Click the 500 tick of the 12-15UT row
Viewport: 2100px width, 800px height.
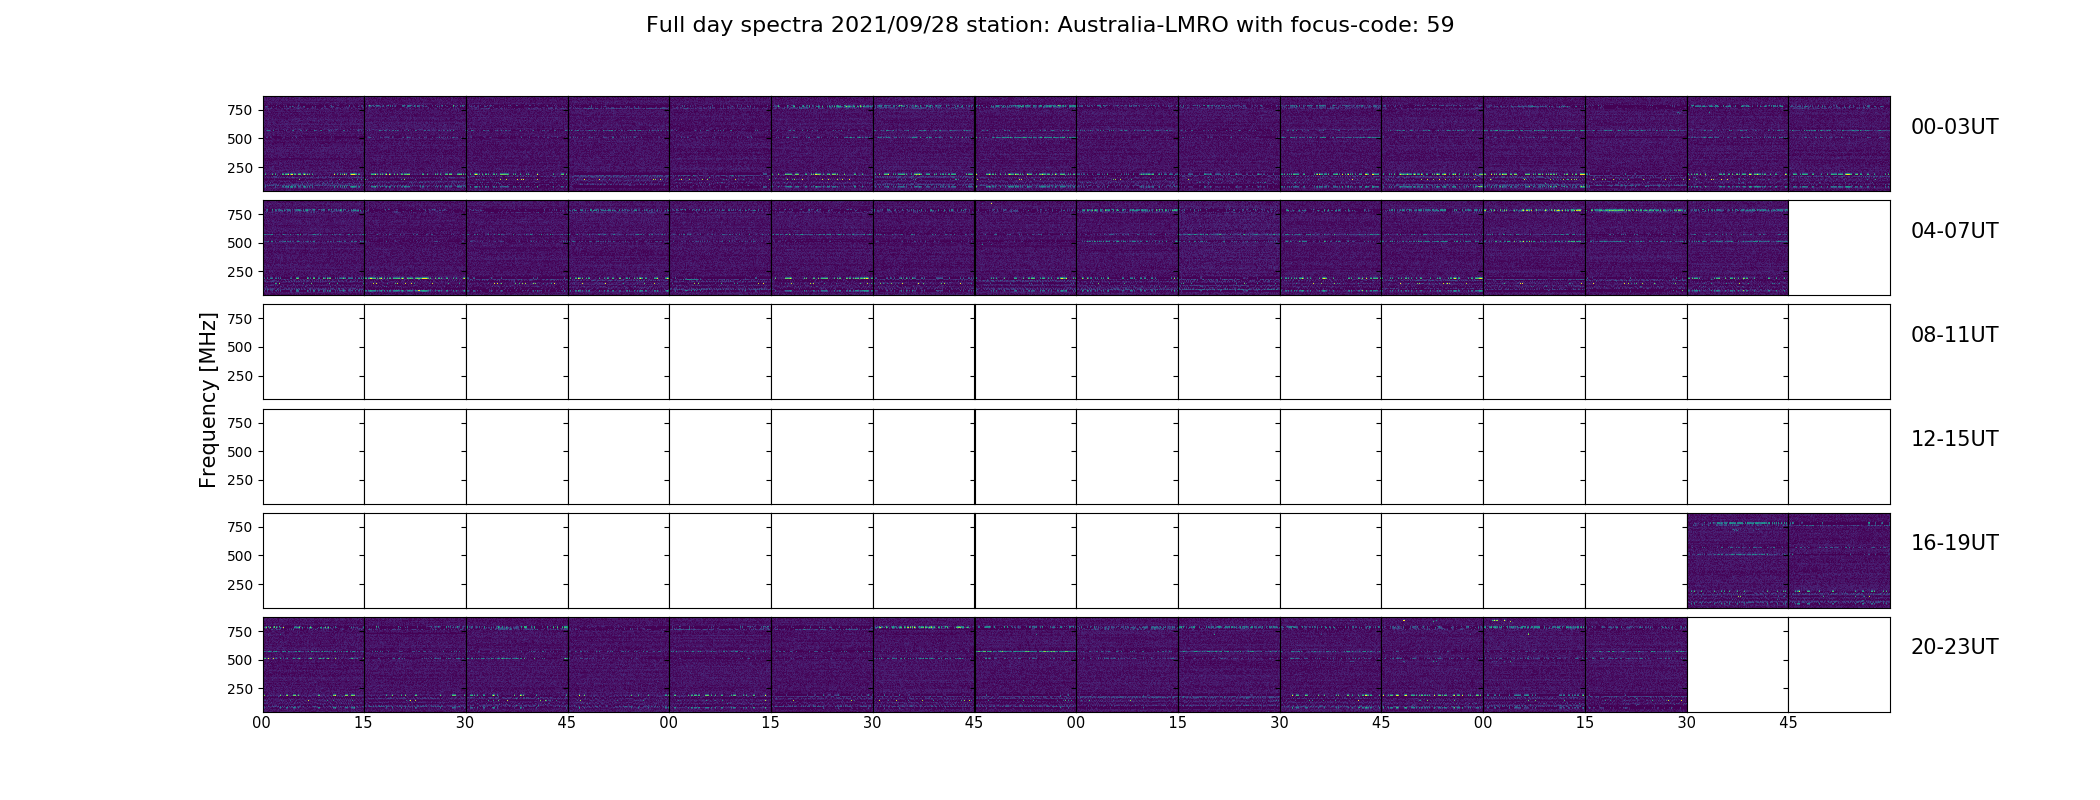[x=239, y=452]
